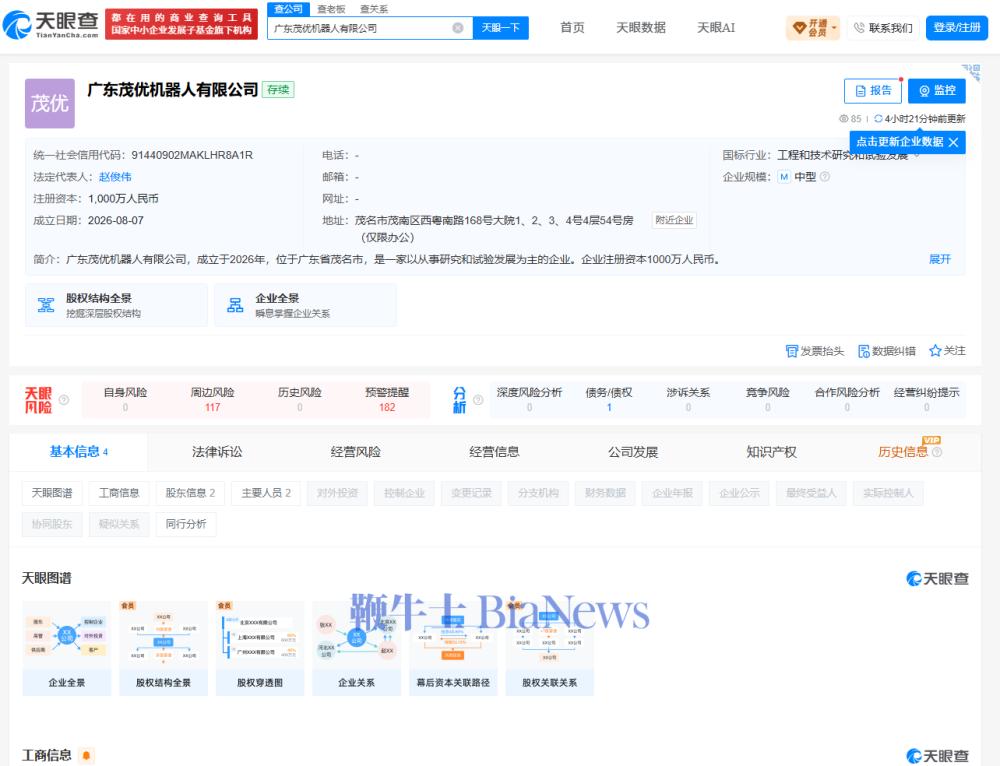Viewport: 1000px width, 766px height.
Task: Open the 历史风险 risk item
Action: pos(300,399)
